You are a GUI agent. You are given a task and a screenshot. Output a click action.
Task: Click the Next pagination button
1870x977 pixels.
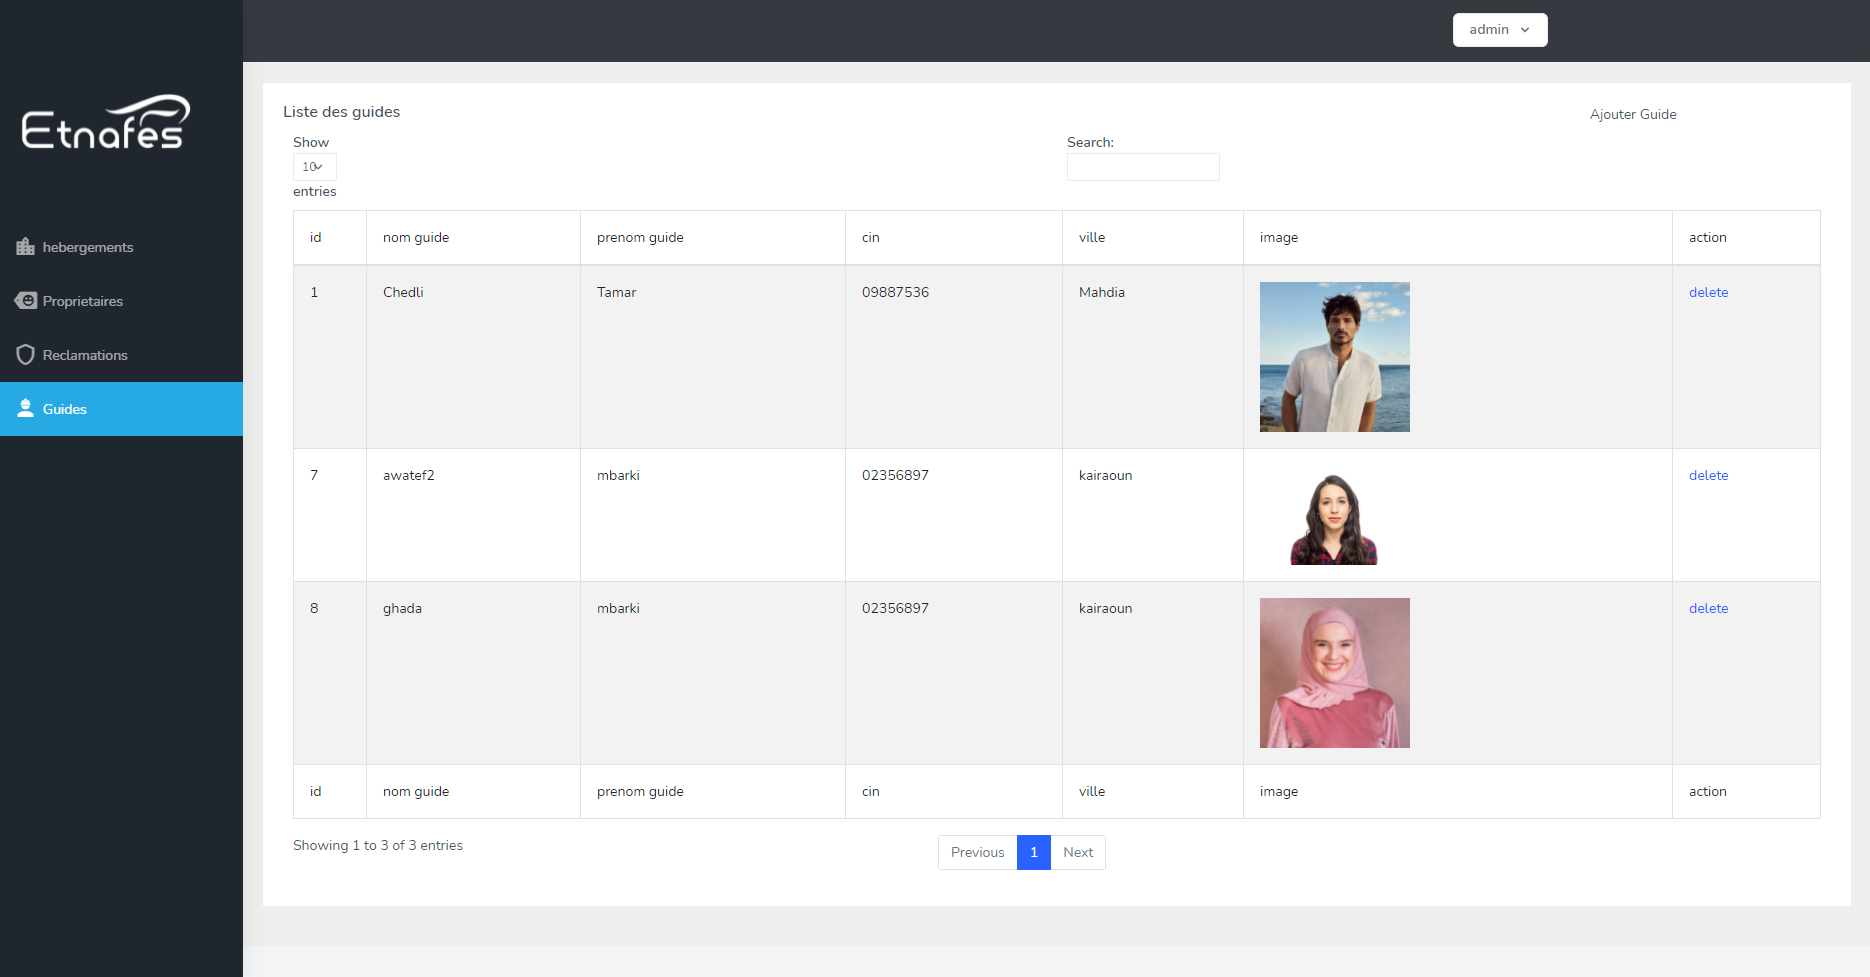click(x=1078, y=852)
